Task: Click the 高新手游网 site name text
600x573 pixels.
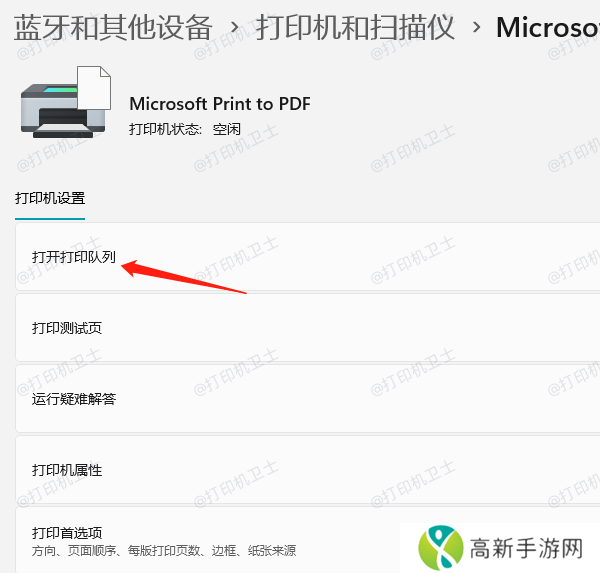Action: (526, 548)
